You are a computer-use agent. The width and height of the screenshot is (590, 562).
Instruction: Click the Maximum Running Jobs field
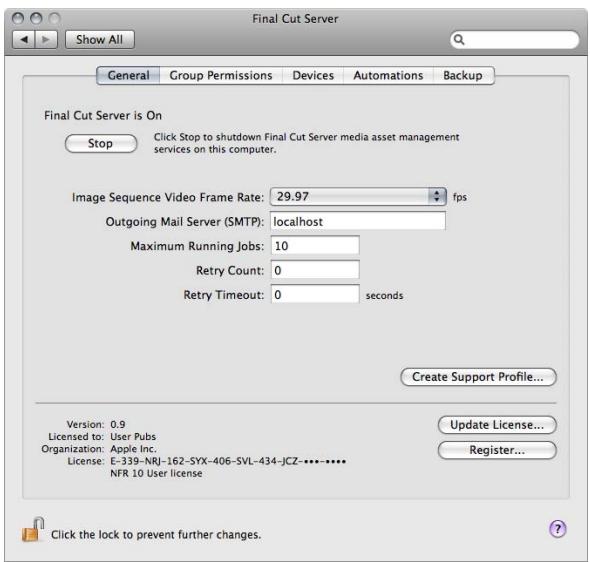[x=315, y=246]
